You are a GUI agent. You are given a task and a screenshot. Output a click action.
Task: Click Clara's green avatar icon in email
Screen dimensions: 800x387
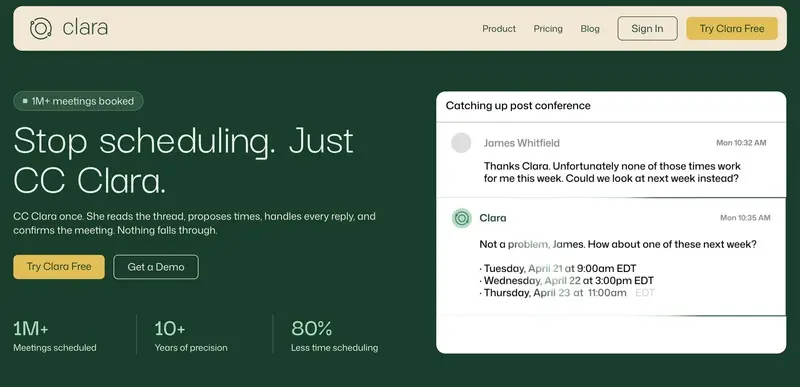pos(462,218)
